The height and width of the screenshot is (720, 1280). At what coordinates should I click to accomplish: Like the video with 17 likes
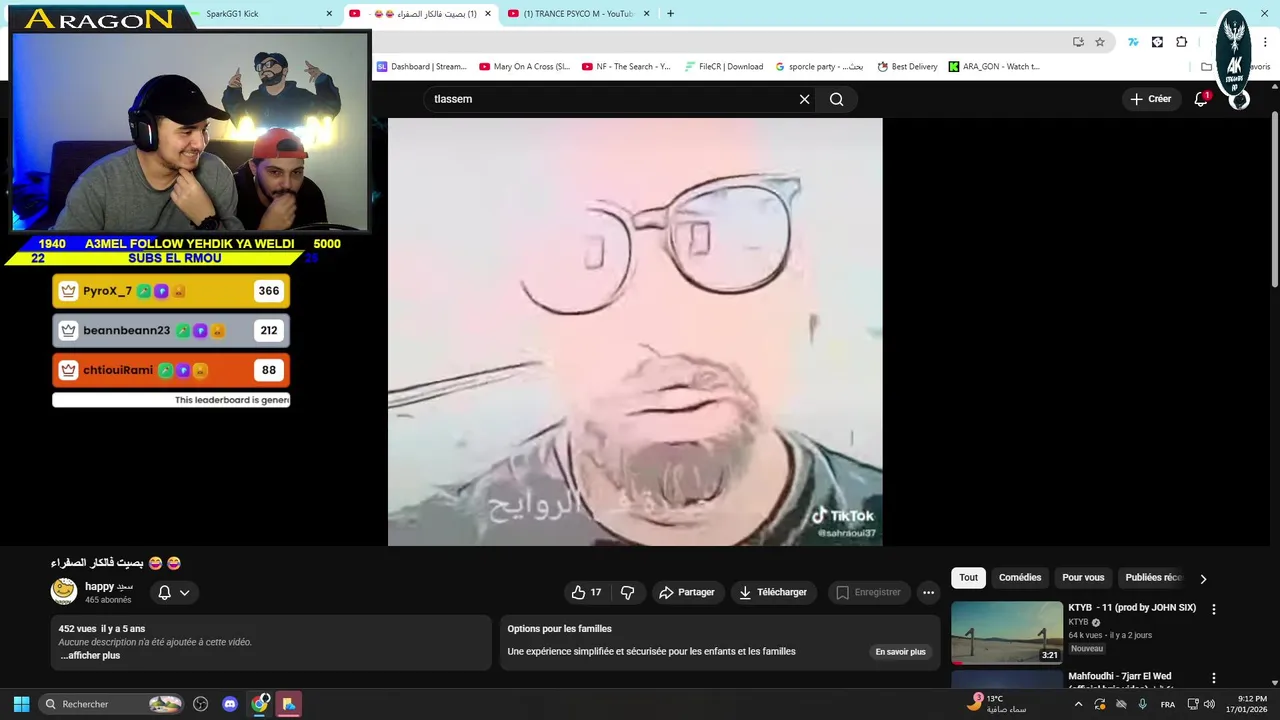586,592
